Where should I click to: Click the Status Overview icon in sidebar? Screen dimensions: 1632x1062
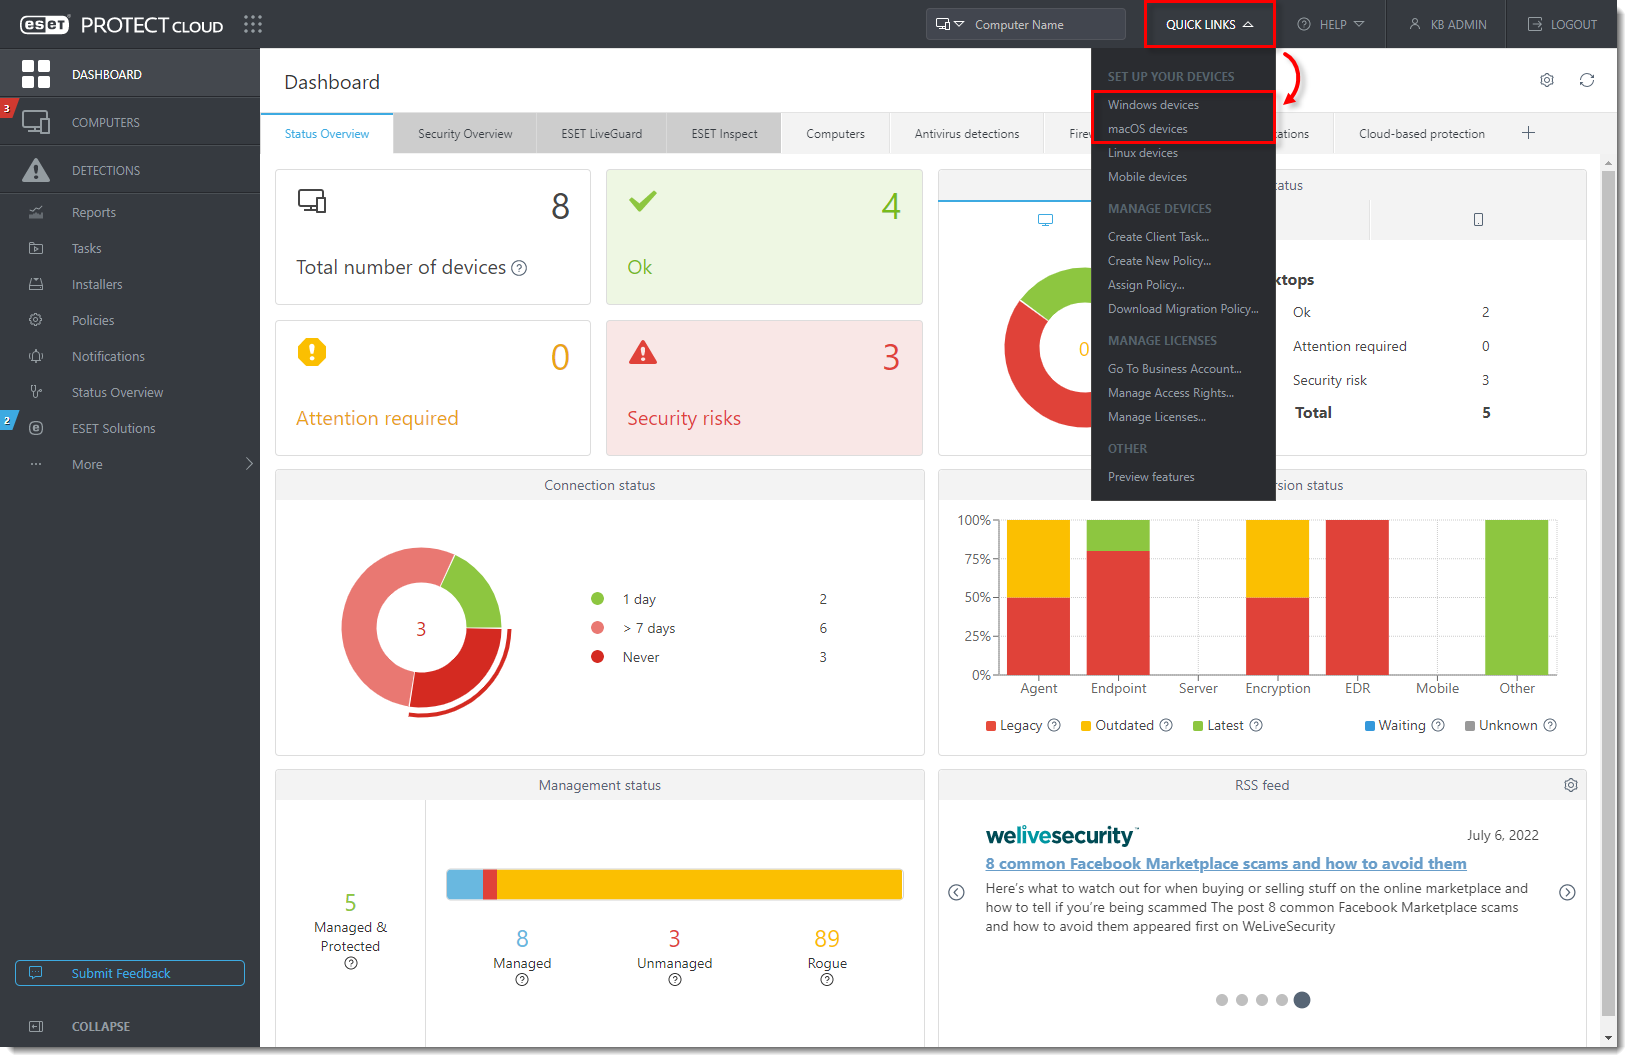pos(36,392)
